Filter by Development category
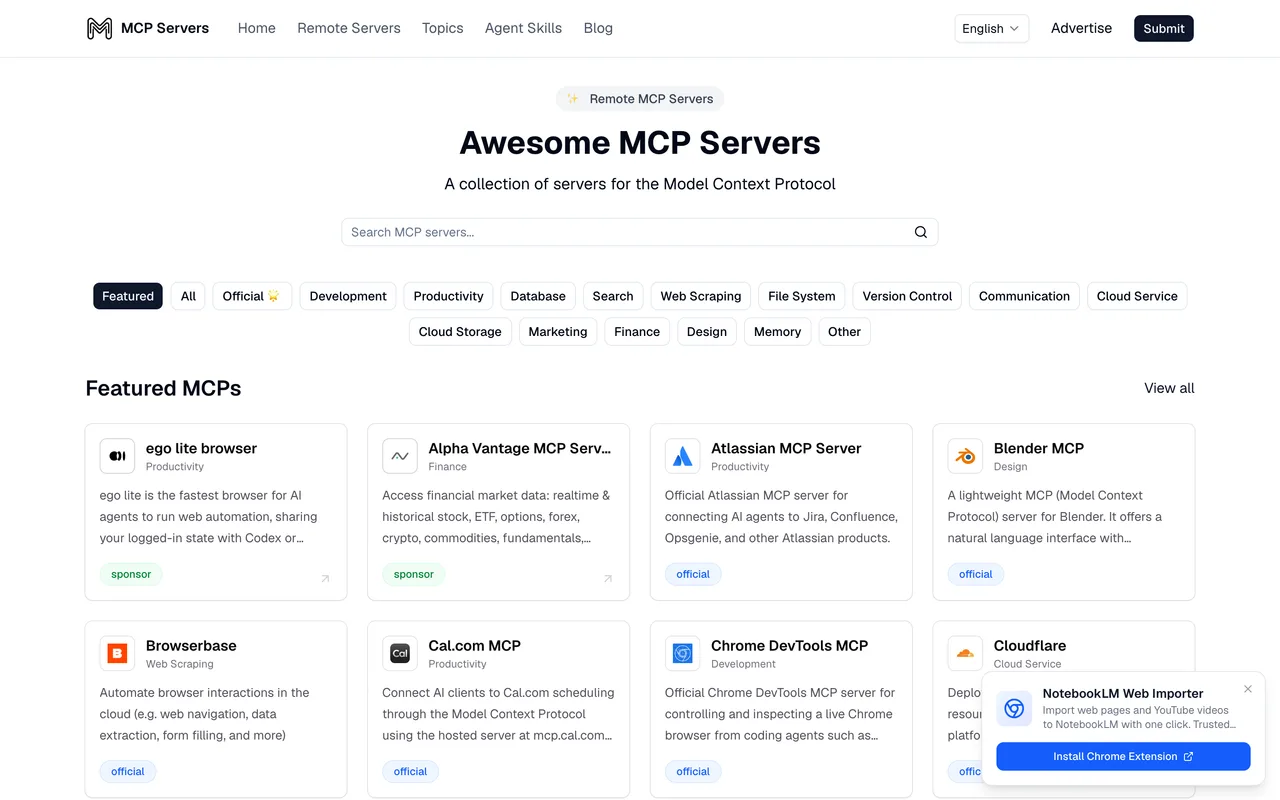This screenshot has width=1280, height=800. [348, 296]
